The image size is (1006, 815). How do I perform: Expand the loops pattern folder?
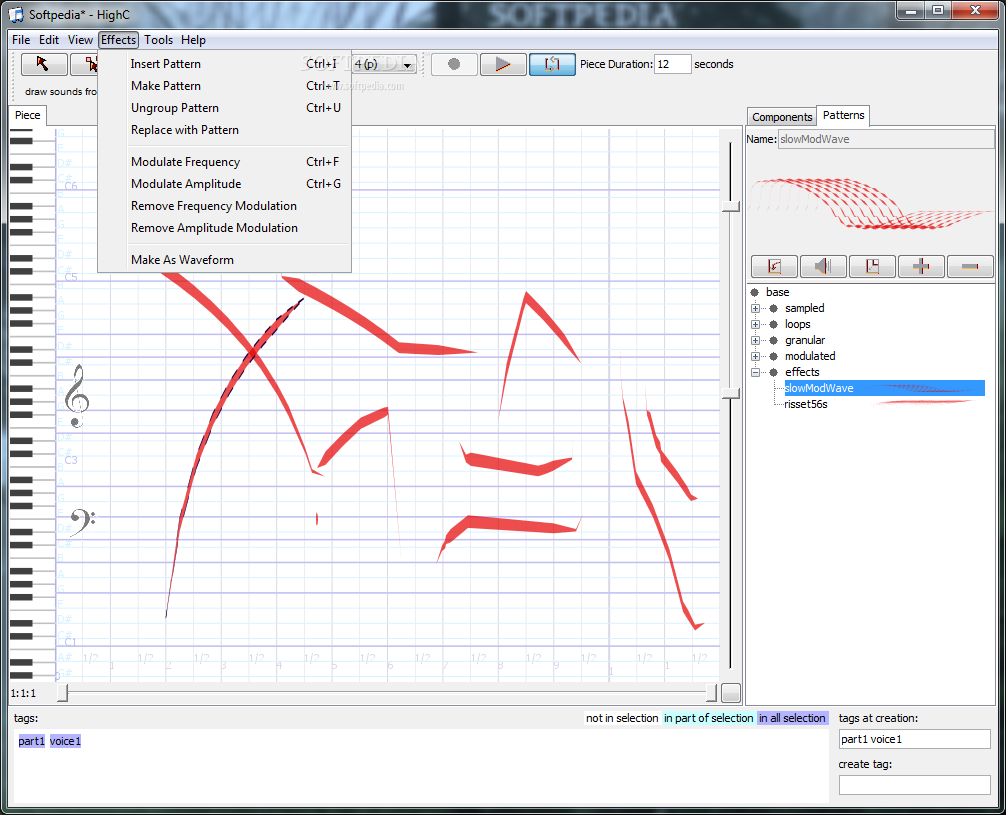click(x=755, y=325)
